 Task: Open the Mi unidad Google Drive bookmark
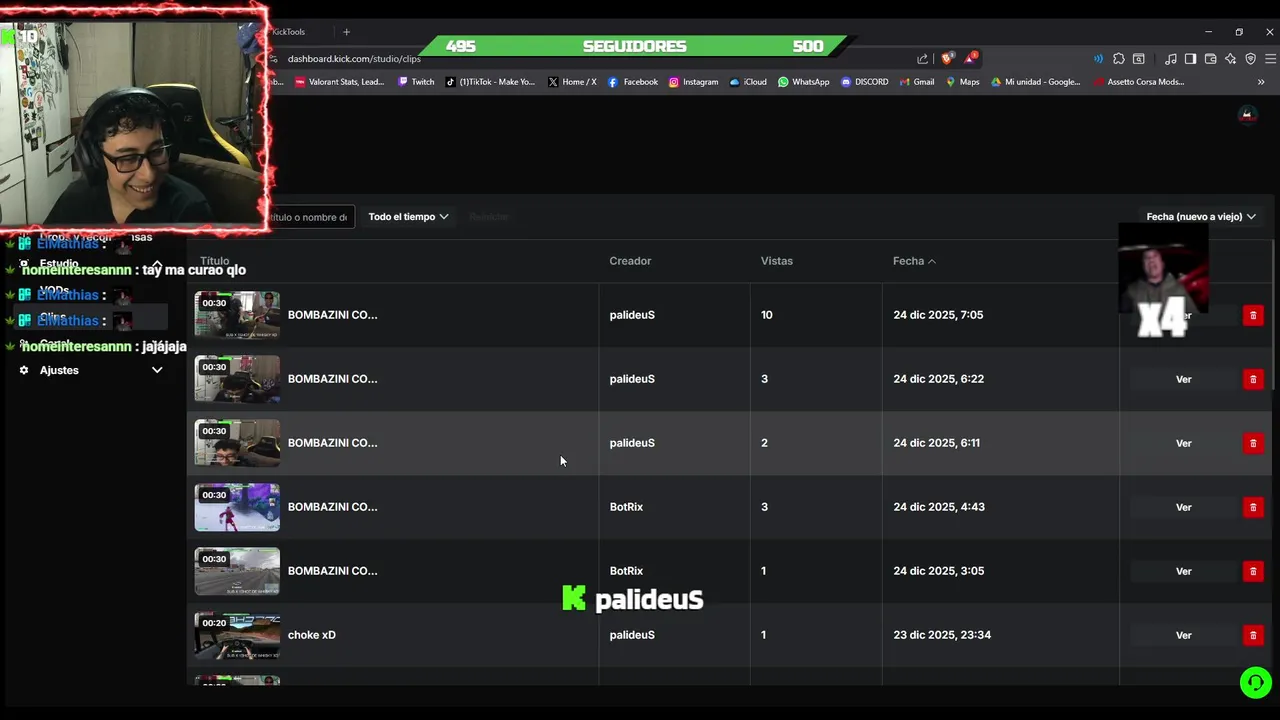click(1036, 82)
